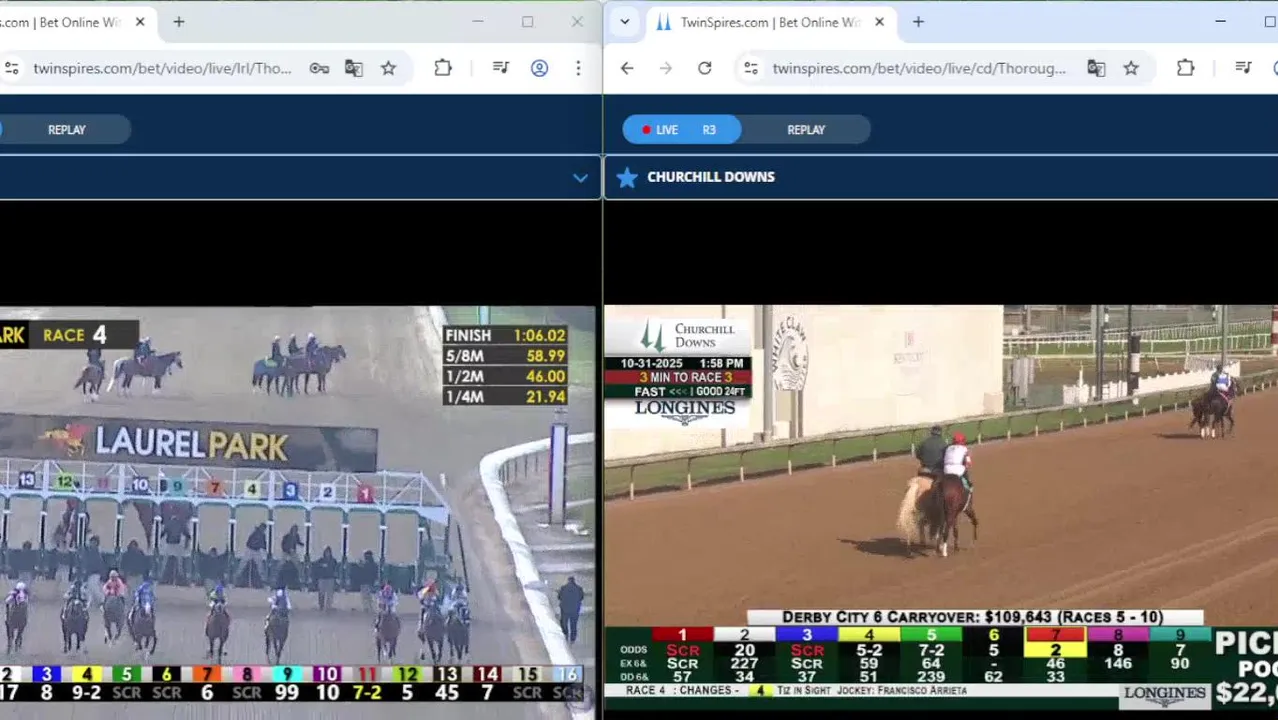Click translate icon in left window address bar
1278x720 pixels.
click(354, 68)
